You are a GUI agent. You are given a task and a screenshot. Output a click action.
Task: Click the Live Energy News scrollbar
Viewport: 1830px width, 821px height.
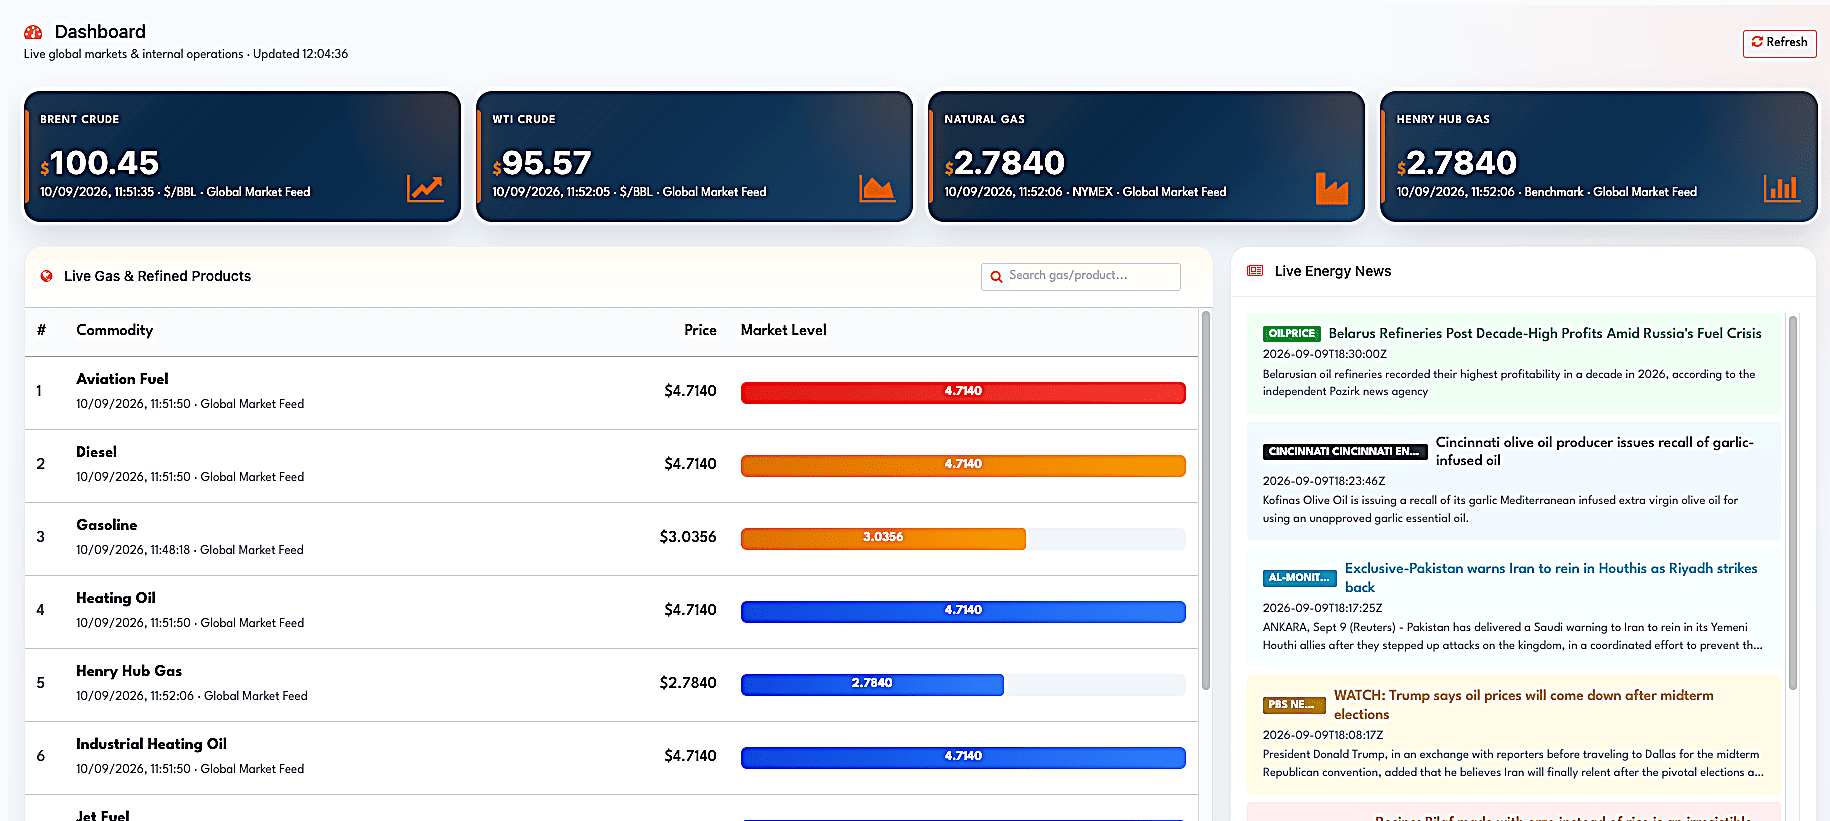tap(1793, 502)
